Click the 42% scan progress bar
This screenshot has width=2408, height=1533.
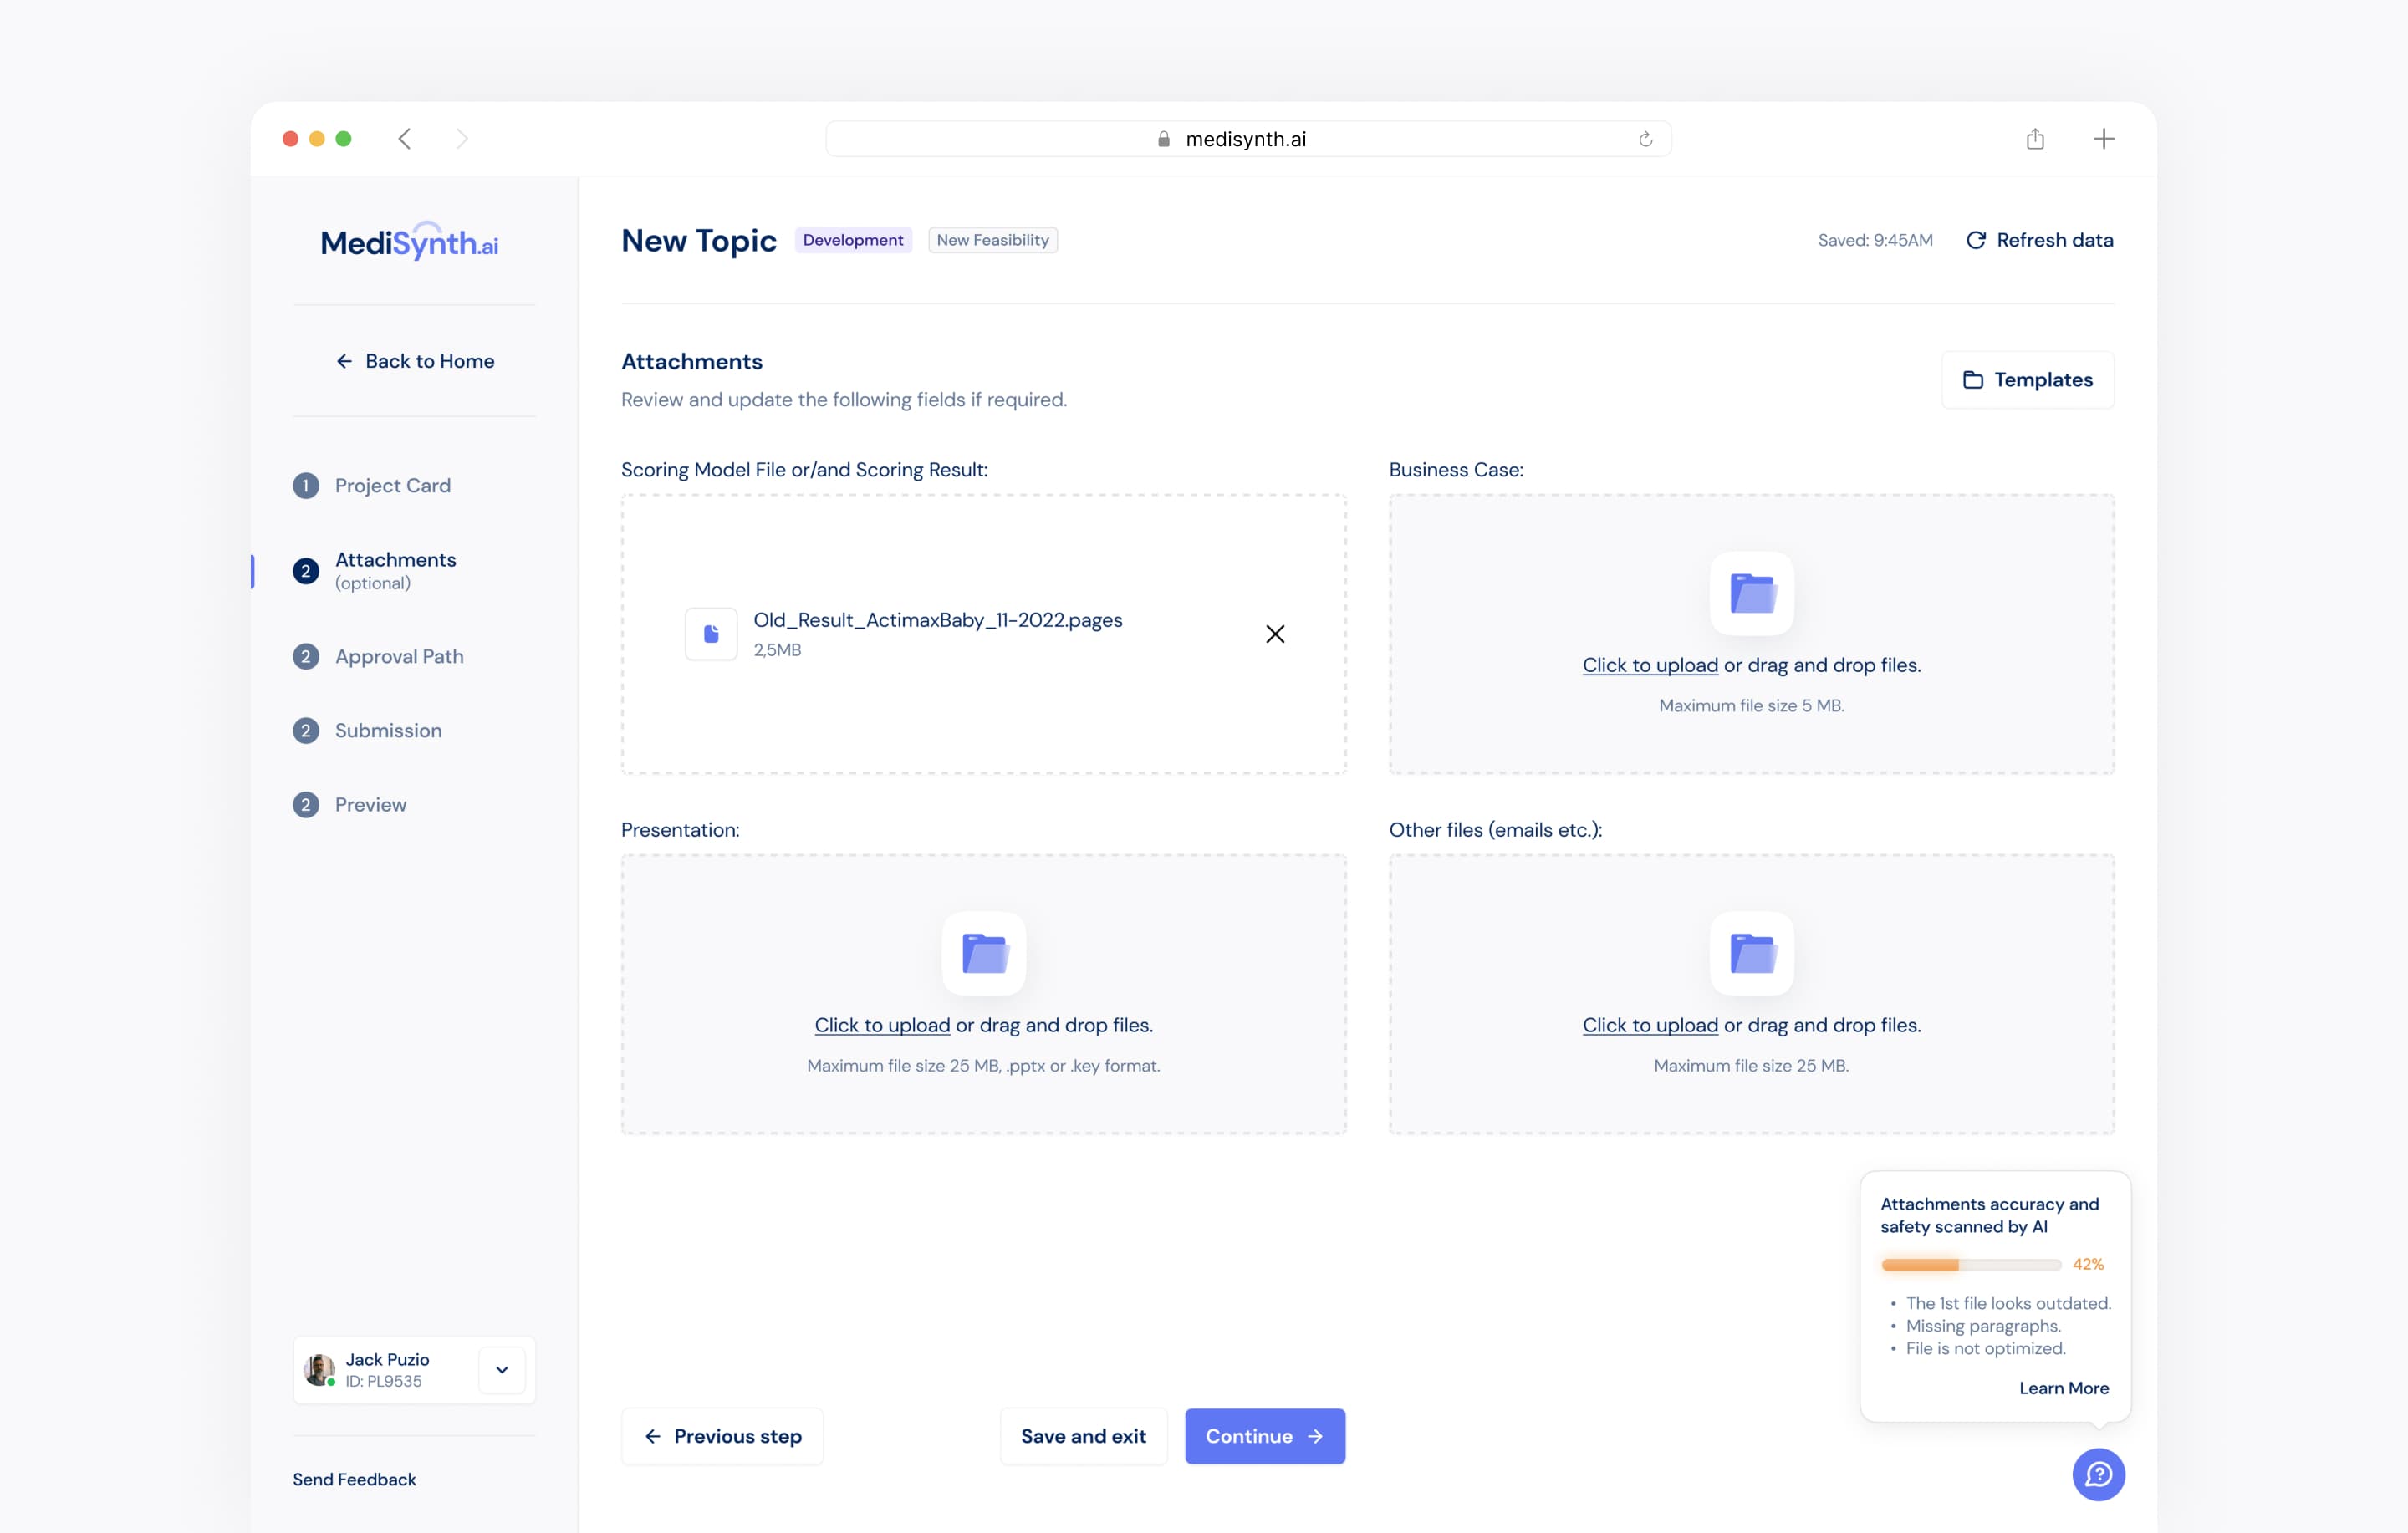1970,1265
